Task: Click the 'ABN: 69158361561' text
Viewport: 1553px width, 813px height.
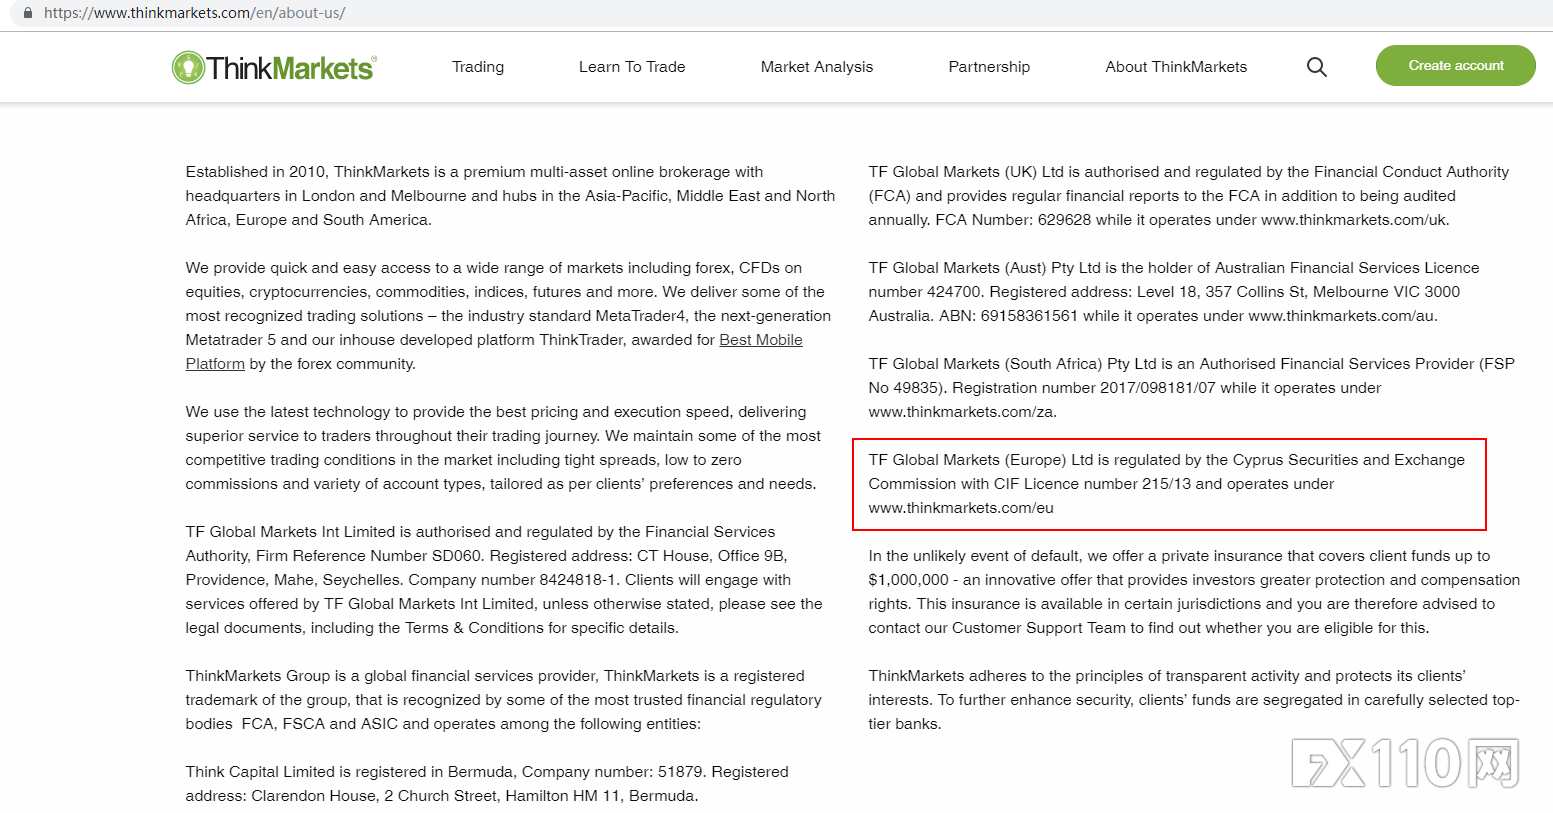Action: point(1008,316)
